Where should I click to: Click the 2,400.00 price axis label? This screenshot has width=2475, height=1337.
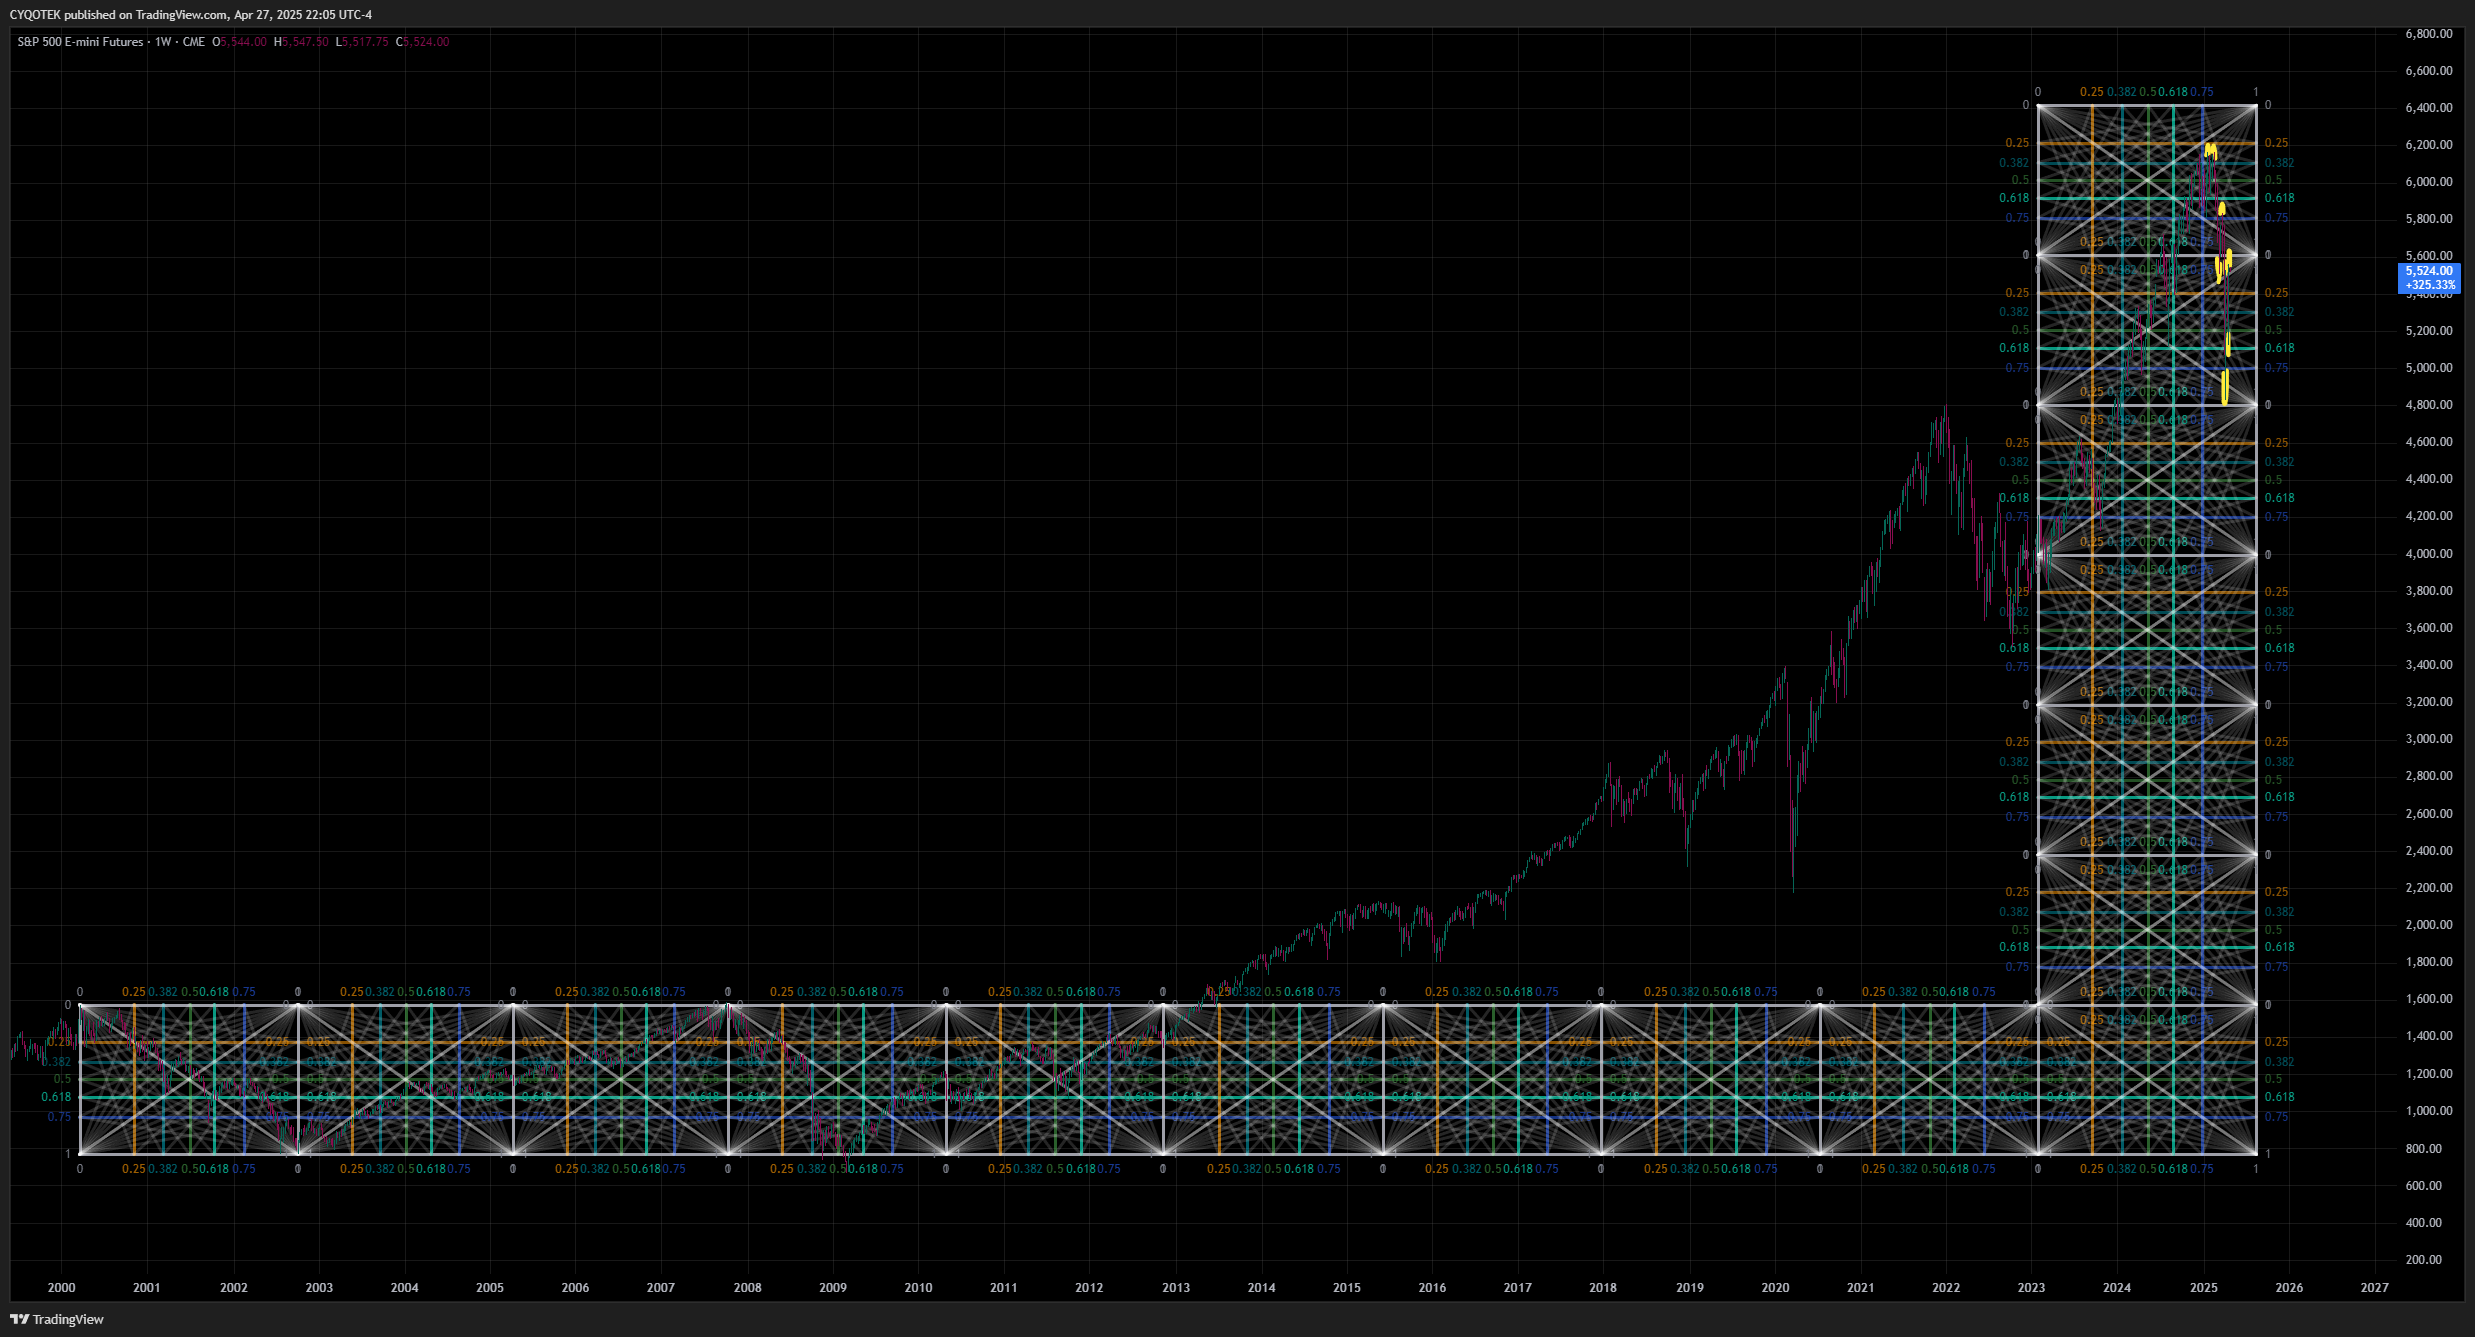click(2429, 851)
